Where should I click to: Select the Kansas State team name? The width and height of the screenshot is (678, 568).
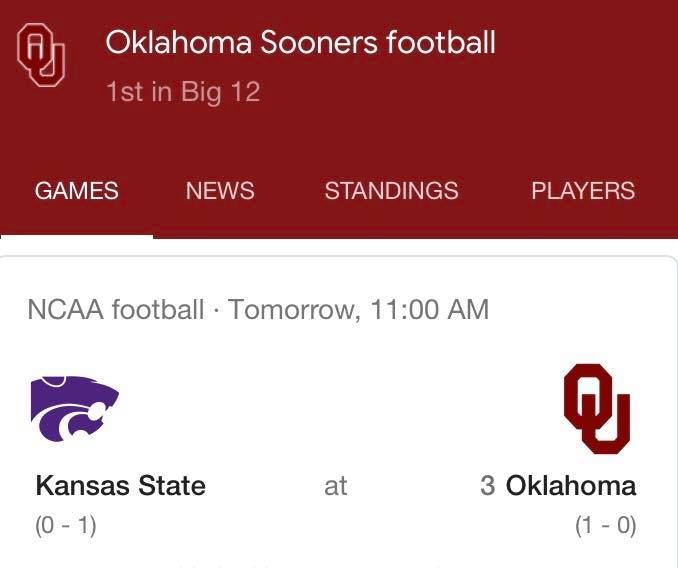pos(121,485)
